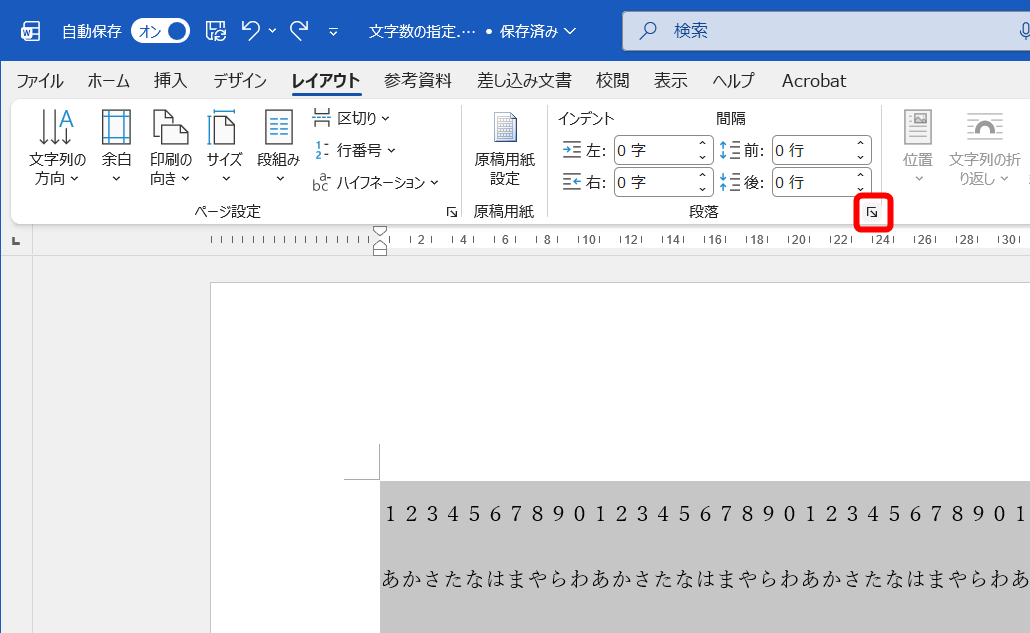
Task: Switch to the 表示 tab
Action: coord(671,81)
